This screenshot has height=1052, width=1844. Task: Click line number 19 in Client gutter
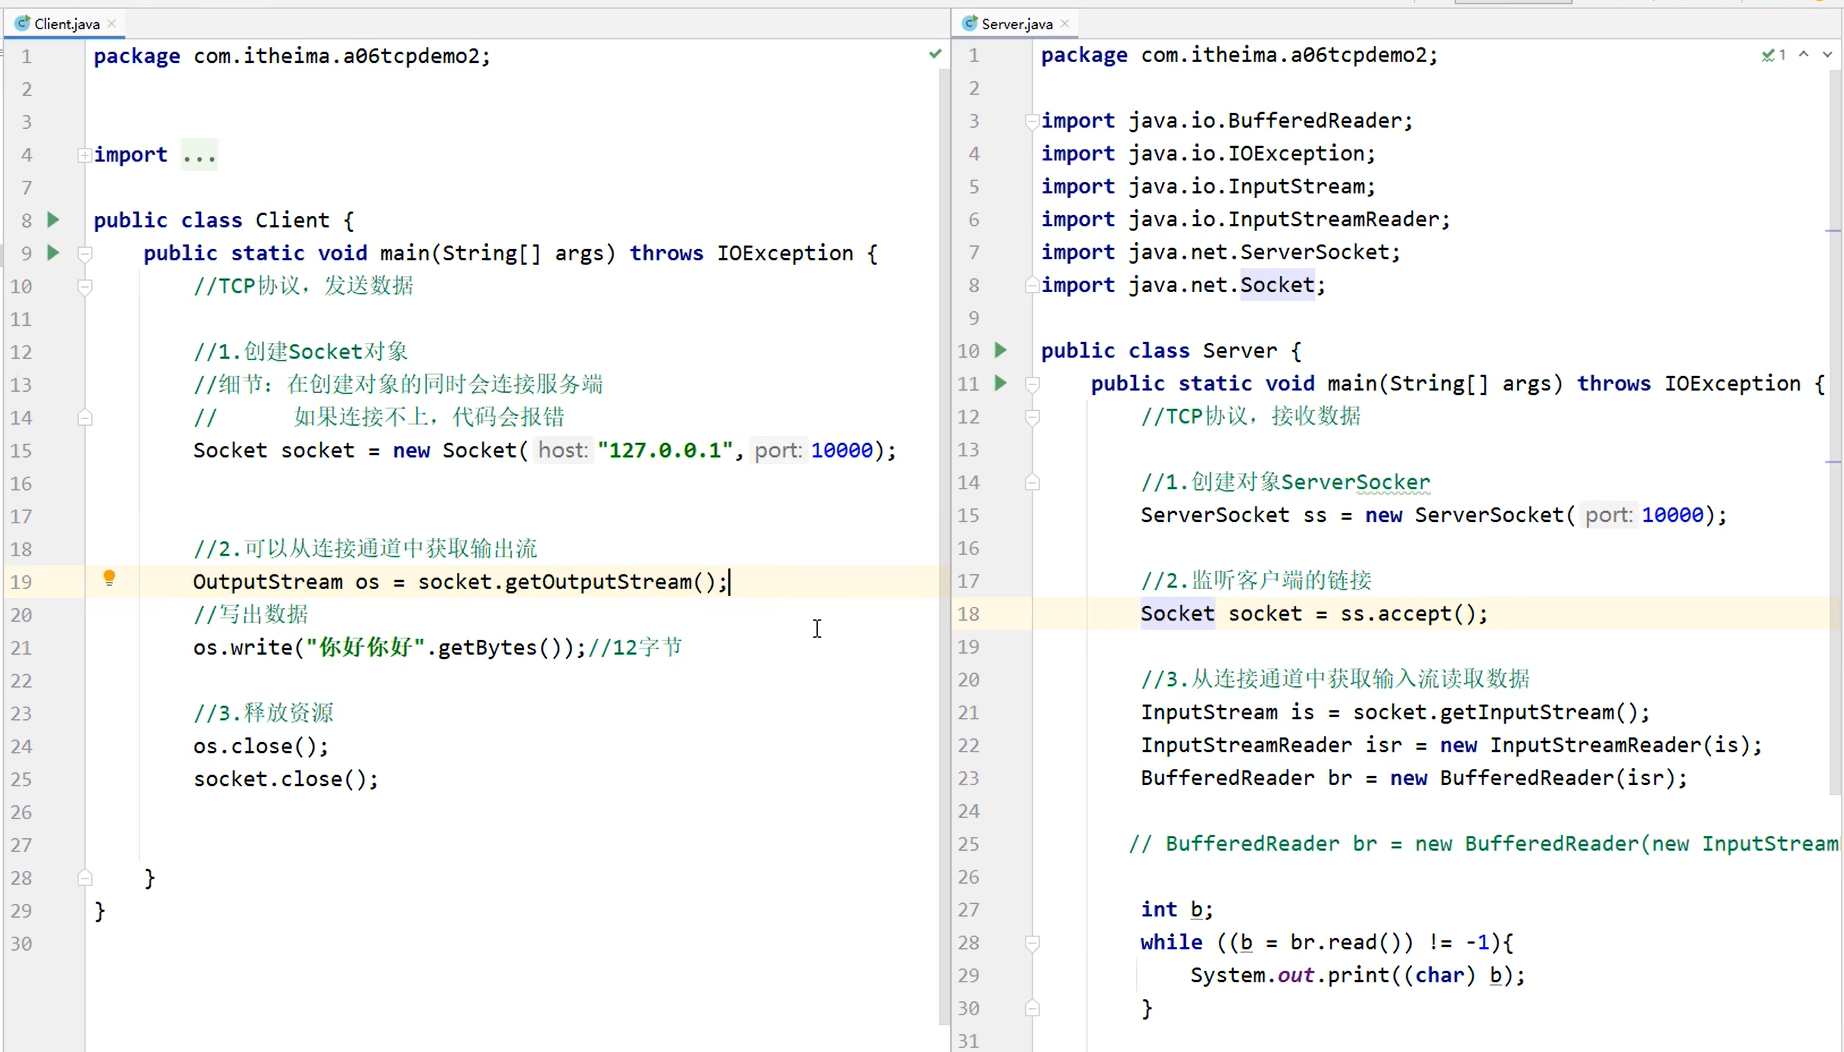[21, 582]
